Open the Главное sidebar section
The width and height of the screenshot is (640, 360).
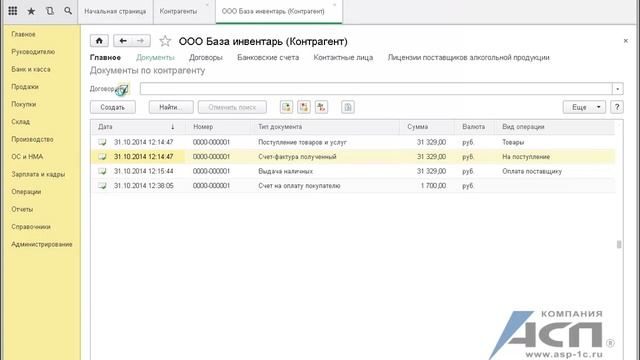click(23, 34)
